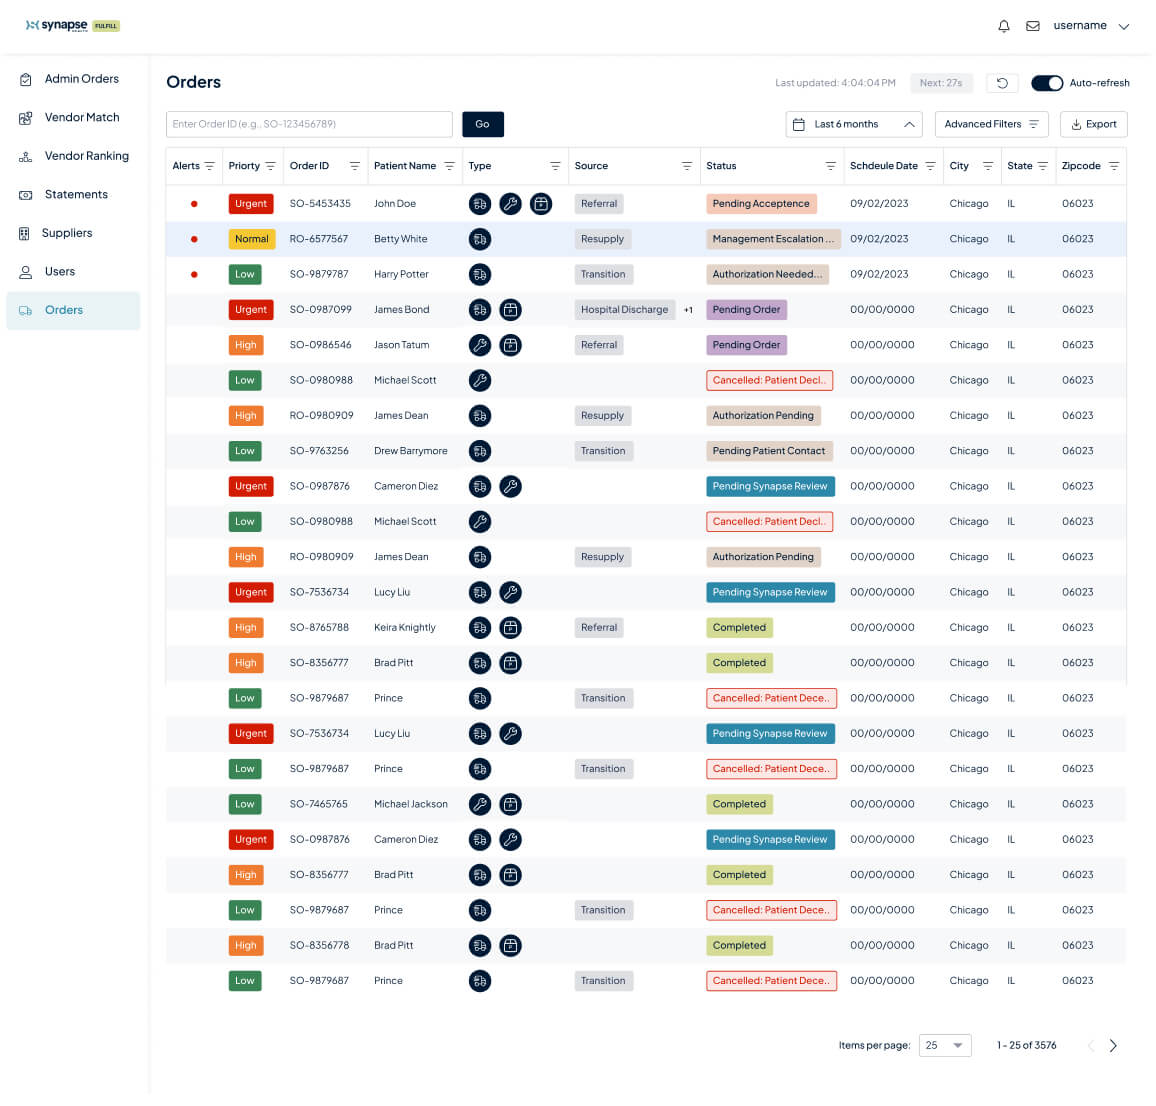Open the Advanced Filters button
This screenshot has height=1106, width=1156.
(991, 124)
